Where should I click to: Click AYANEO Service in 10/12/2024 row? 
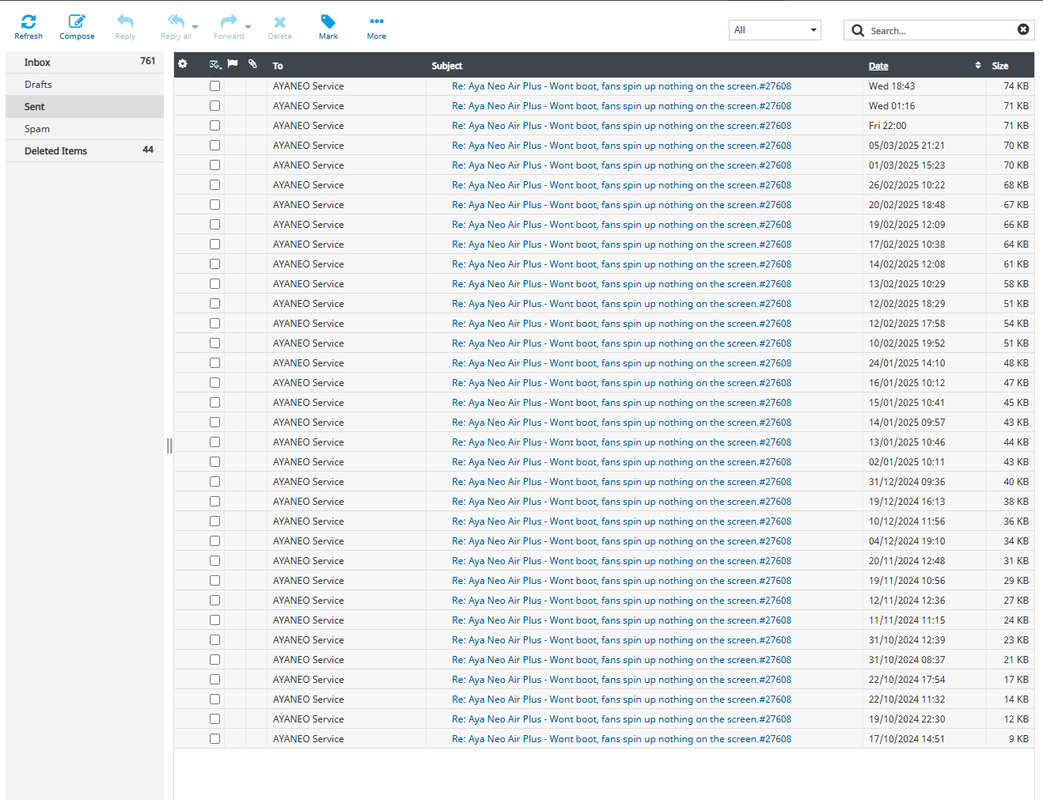click(308, 521)
